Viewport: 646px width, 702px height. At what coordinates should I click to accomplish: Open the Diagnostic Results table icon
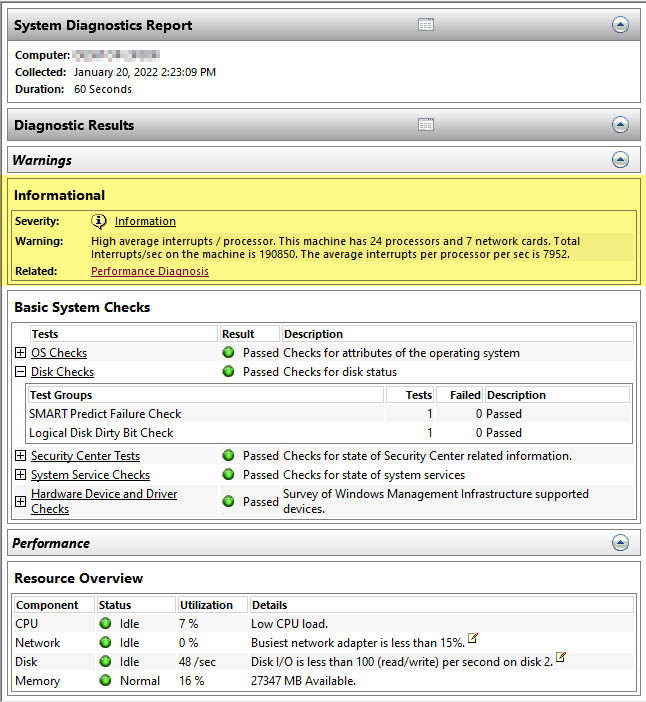click(x=425, y=124)
